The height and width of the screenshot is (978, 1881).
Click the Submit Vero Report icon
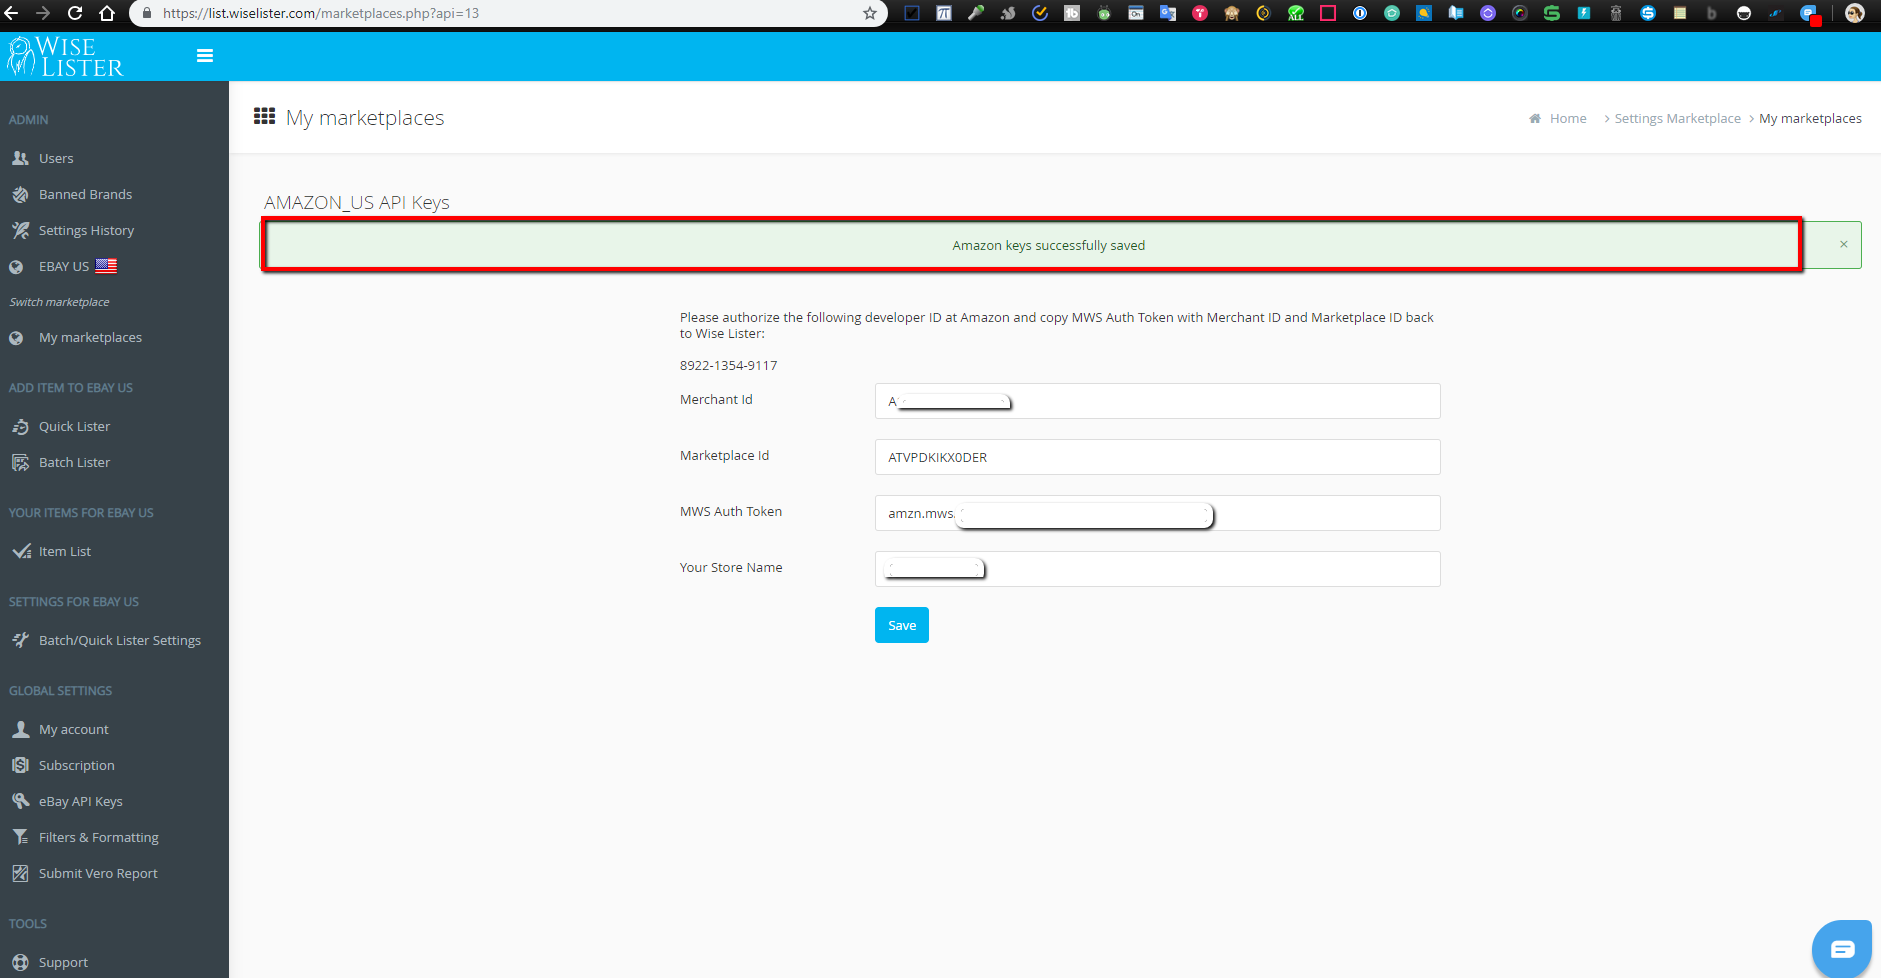click(x=20, y=873)
